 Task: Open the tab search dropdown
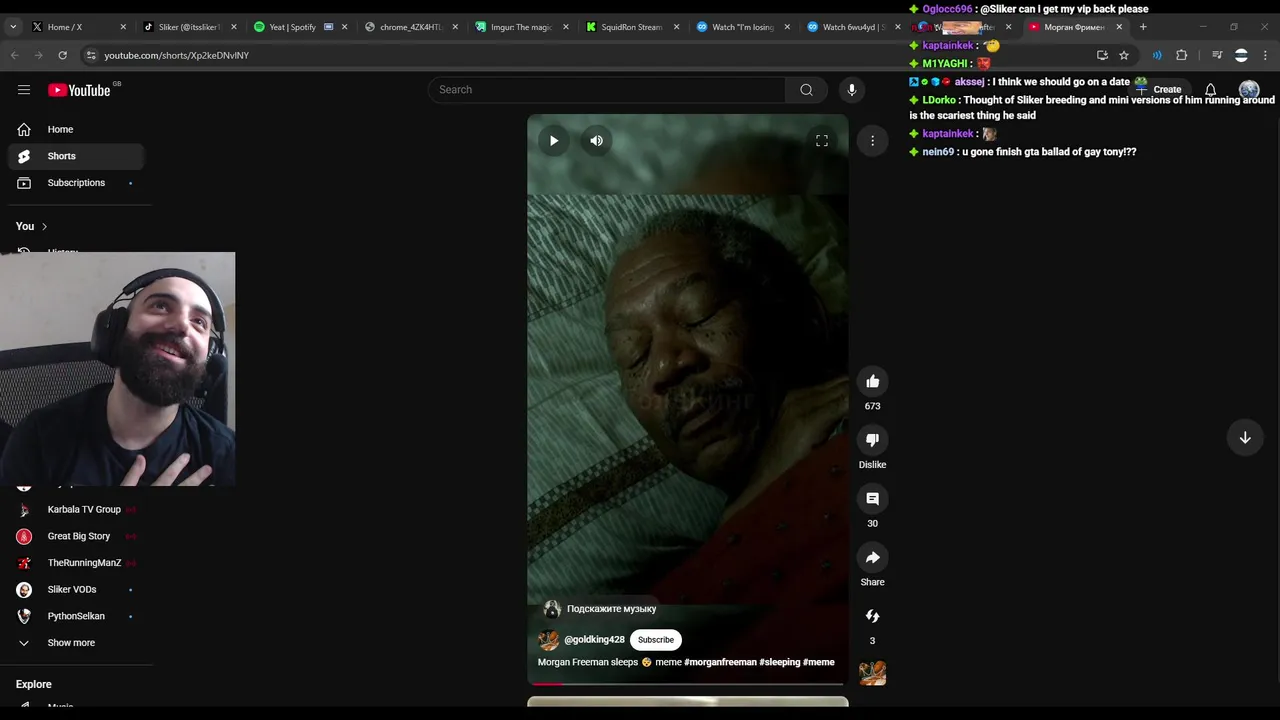tap(13, 27)
